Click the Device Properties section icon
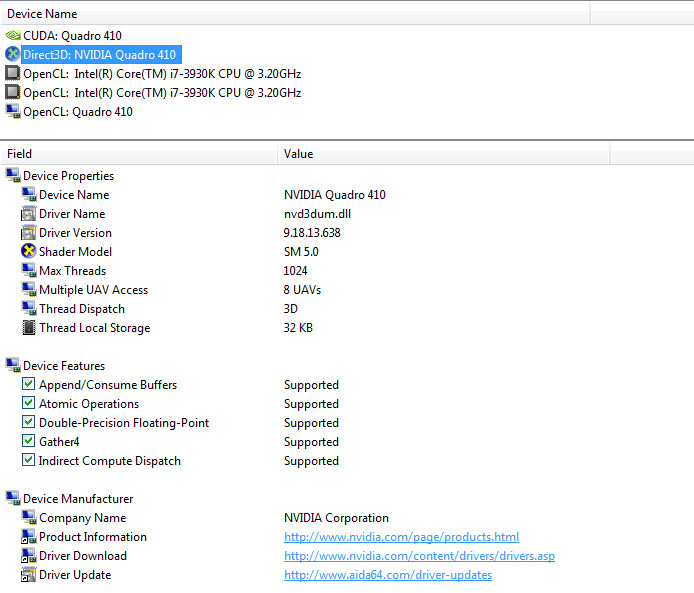This screenshot has height=593, width=694. click(13, 175)
